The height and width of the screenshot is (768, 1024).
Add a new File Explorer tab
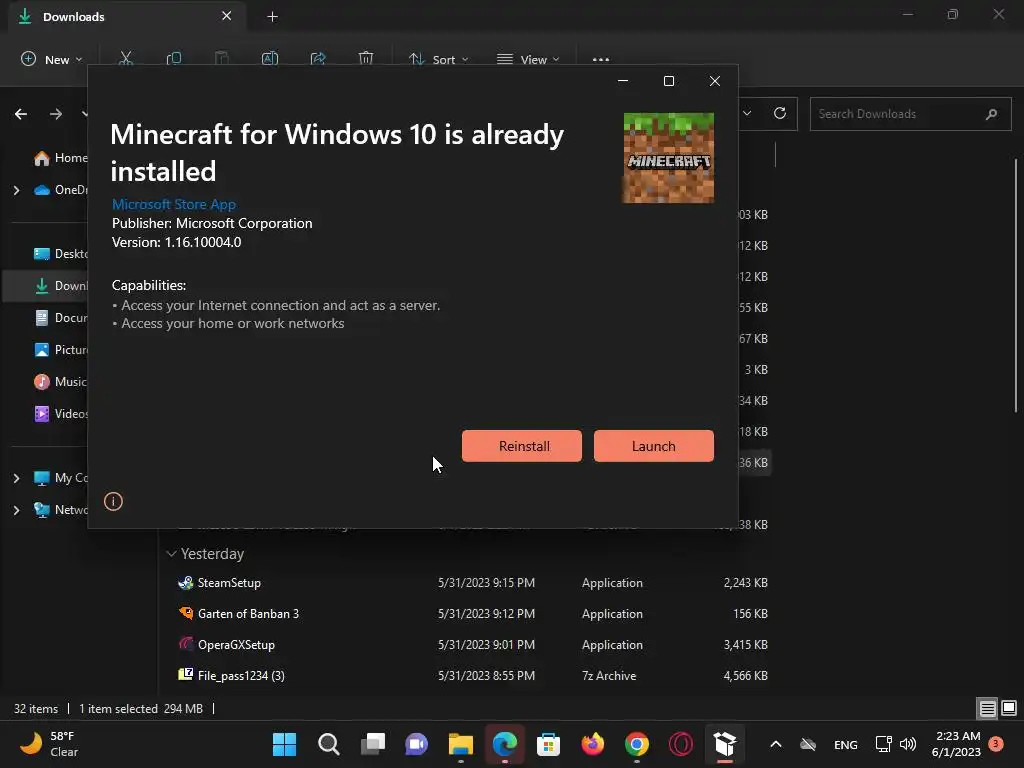click(272, 17)
